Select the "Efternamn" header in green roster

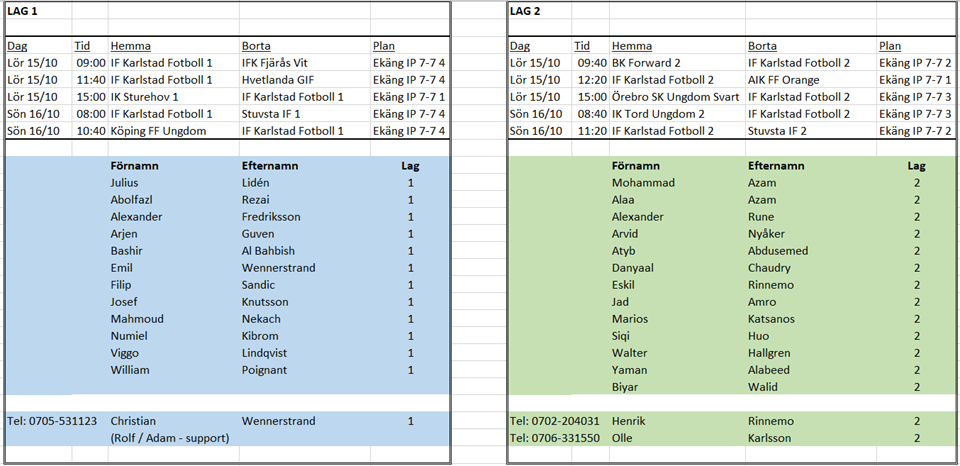(x=775, y=166)
